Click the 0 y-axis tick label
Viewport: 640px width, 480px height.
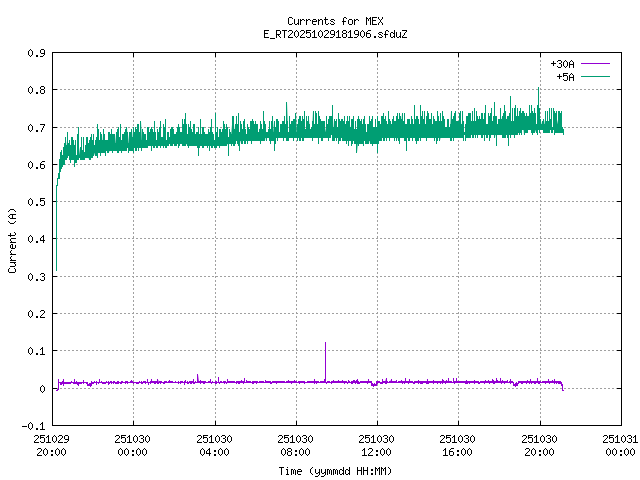[x=41, y=389]
